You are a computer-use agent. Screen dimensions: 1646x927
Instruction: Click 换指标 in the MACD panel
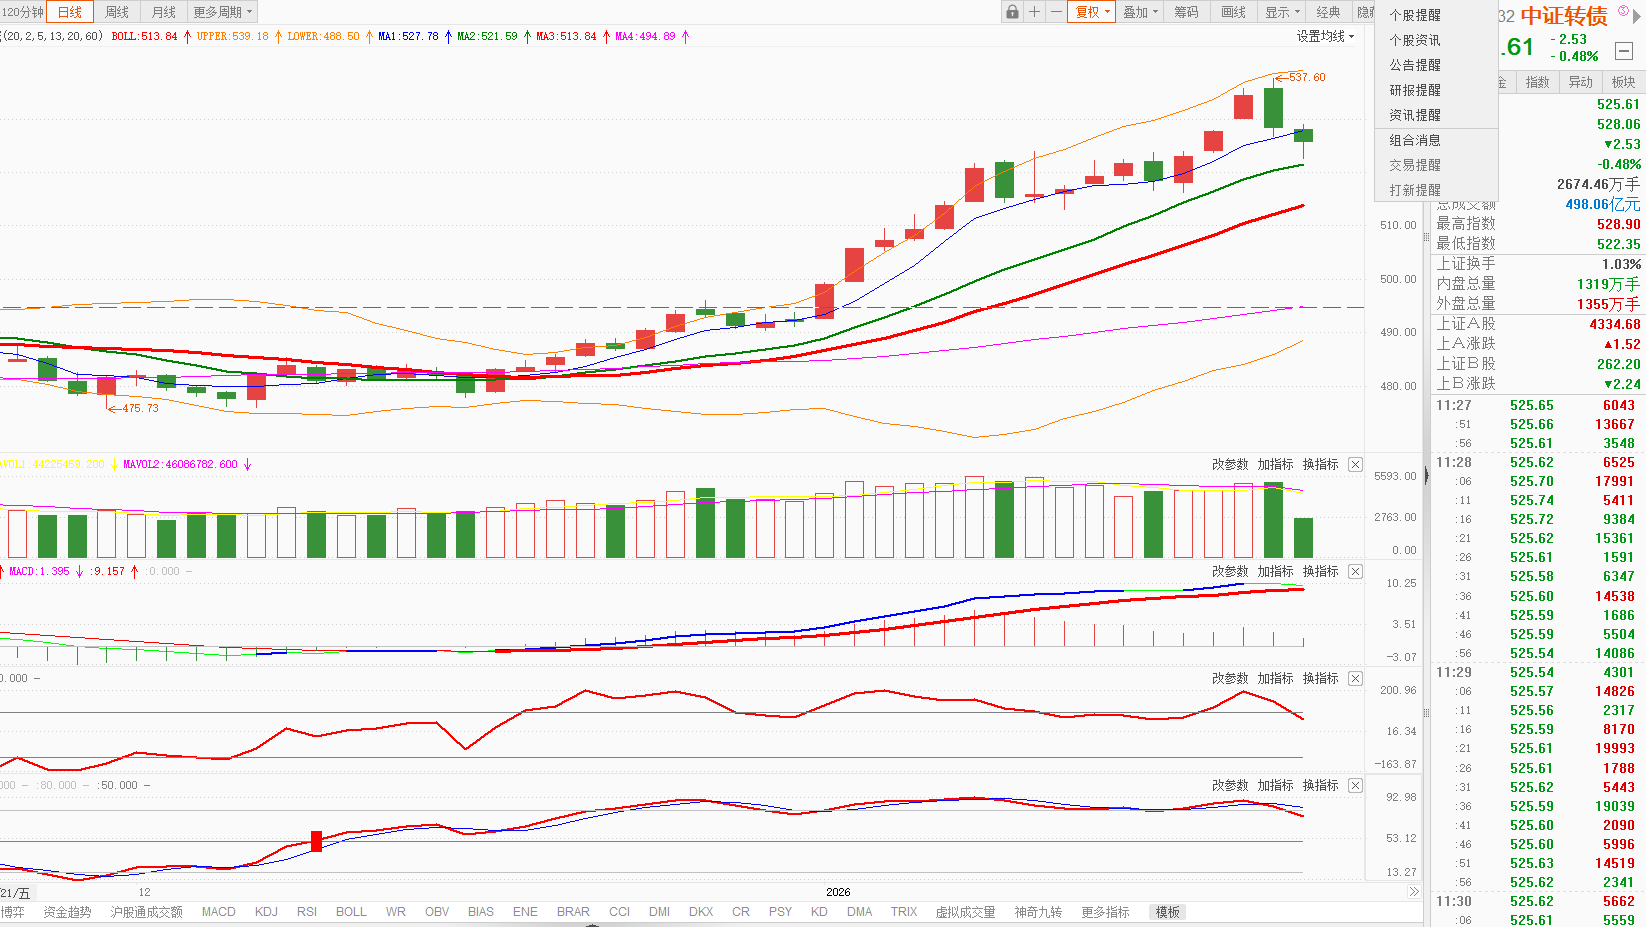[1320, 571]
